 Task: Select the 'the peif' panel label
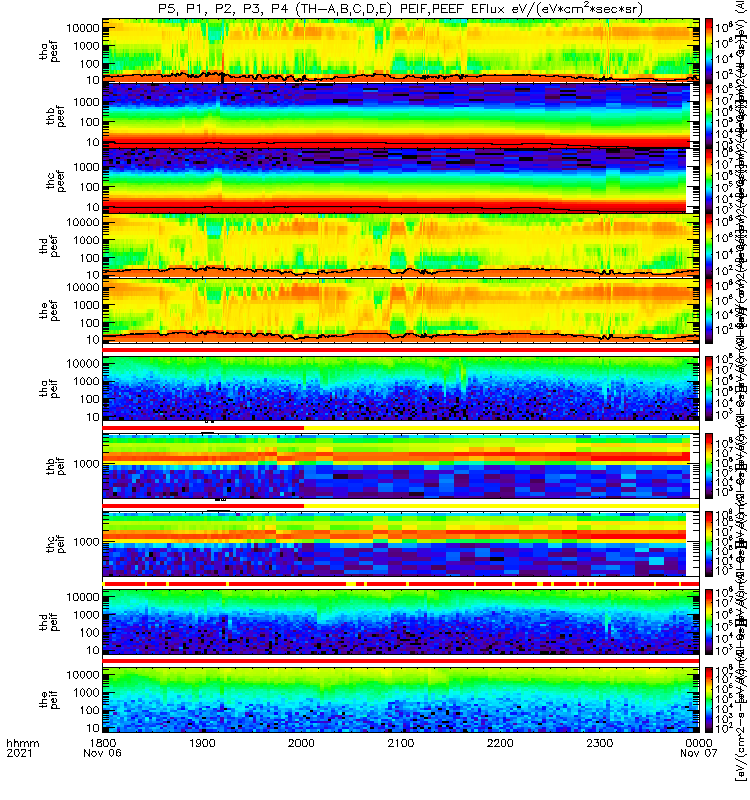click(49, 699)
